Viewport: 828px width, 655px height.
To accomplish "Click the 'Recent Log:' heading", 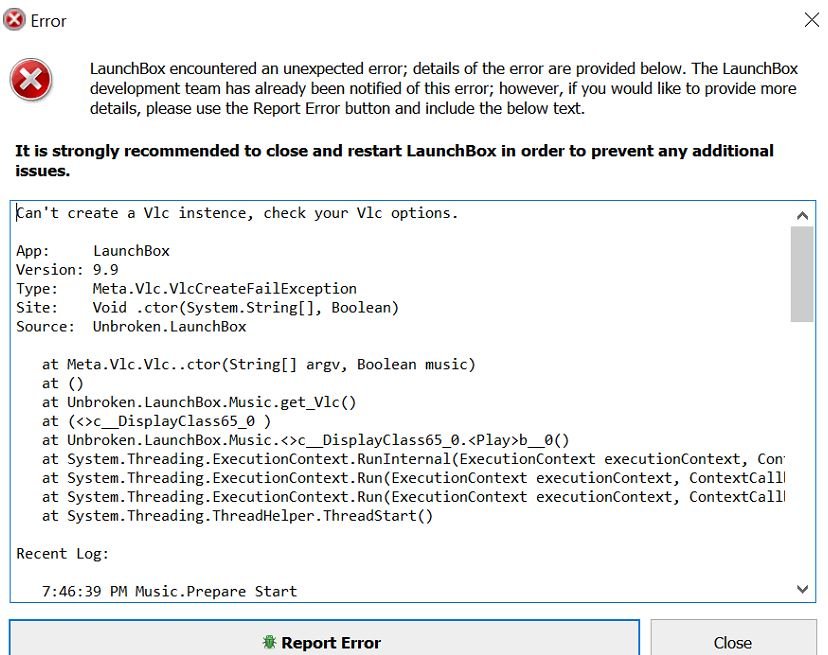I will click(62, 554).
